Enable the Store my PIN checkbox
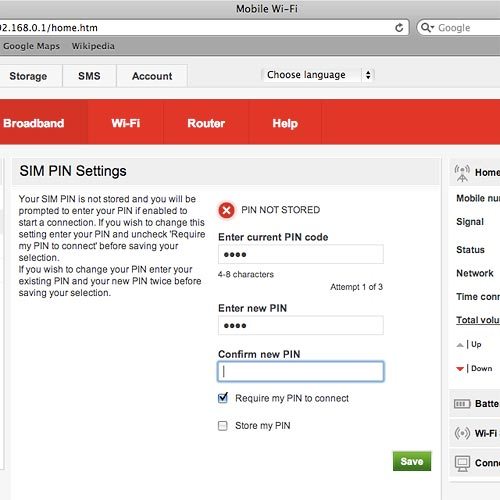 pos(223,426)
